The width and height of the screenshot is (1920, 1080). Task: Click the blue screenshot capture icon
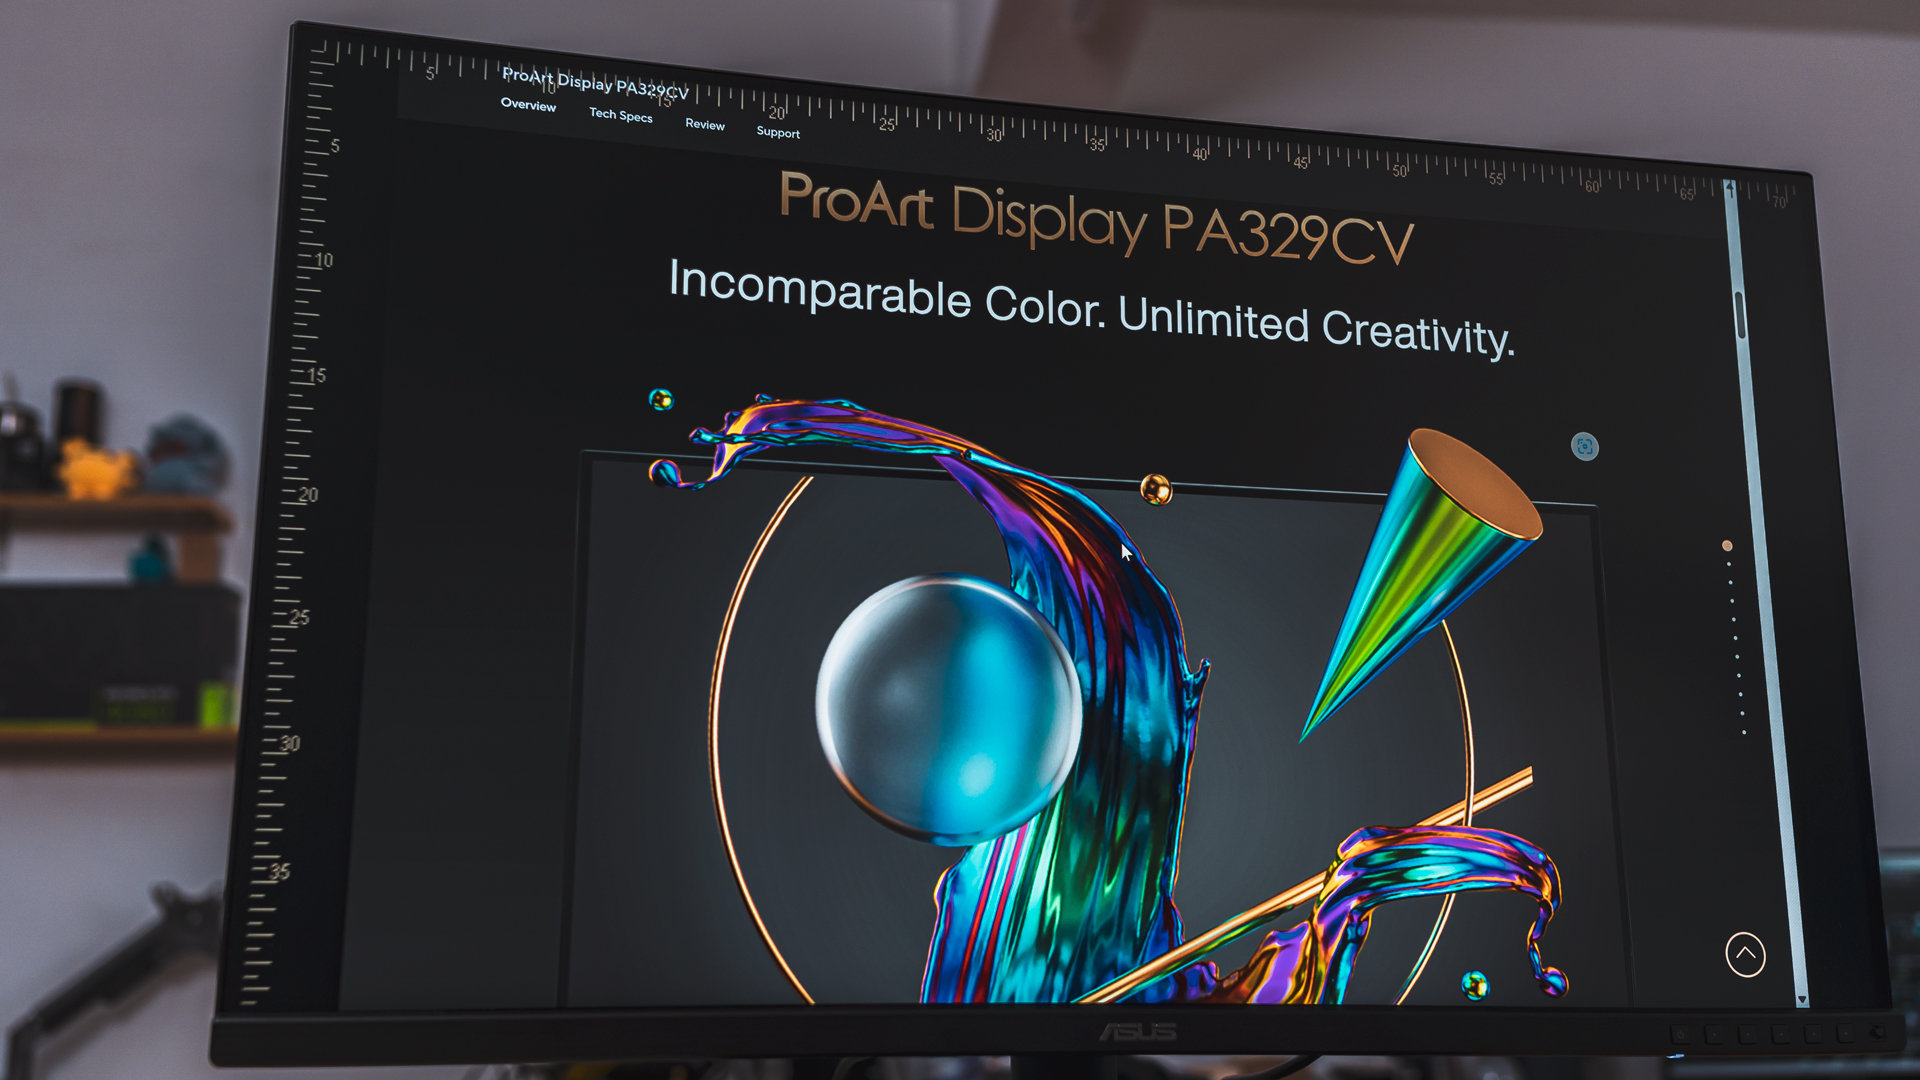(x=1584, y=446)
